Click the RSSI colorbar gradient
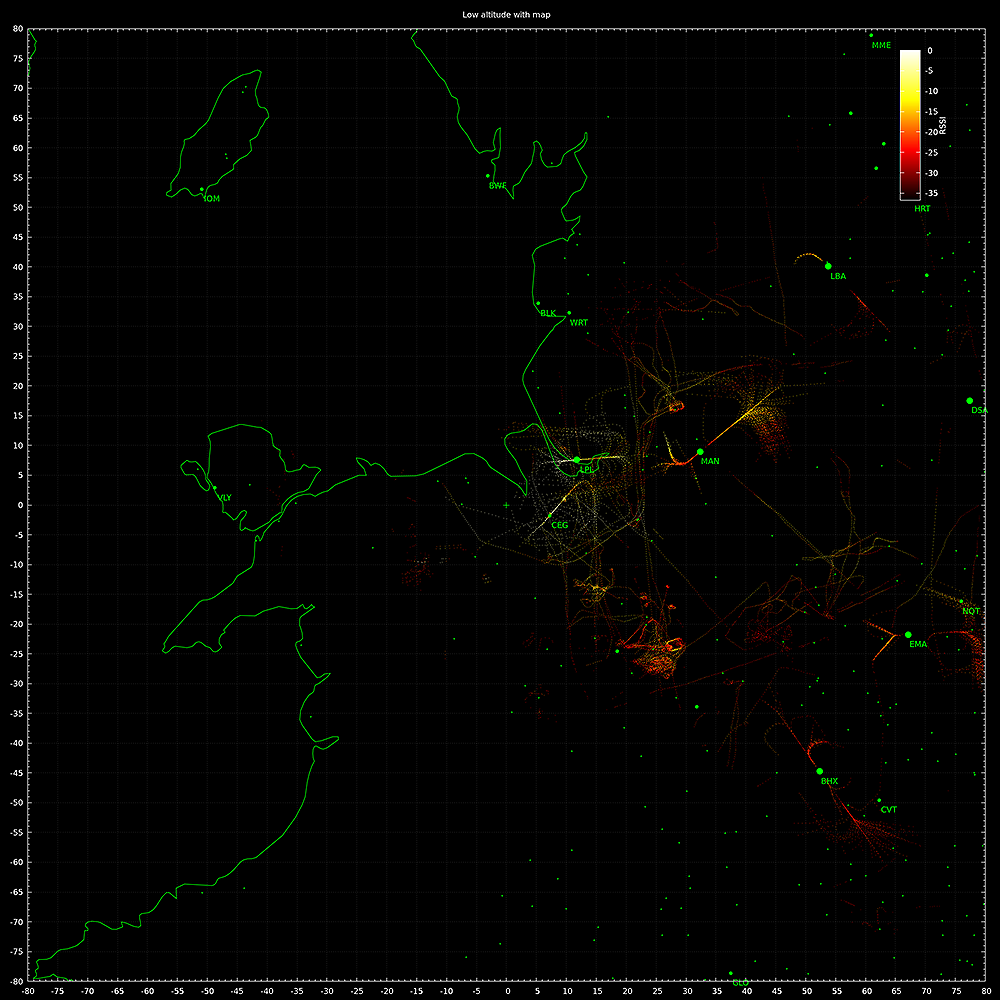 [910, 125]
